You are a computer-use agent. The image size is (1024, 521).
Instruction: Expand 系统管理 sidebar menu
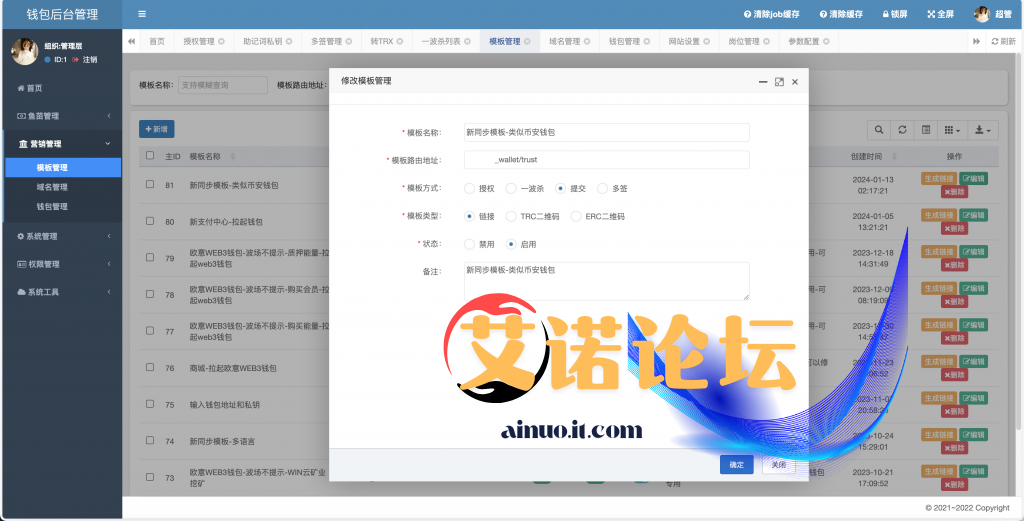[x=62, y=236]
